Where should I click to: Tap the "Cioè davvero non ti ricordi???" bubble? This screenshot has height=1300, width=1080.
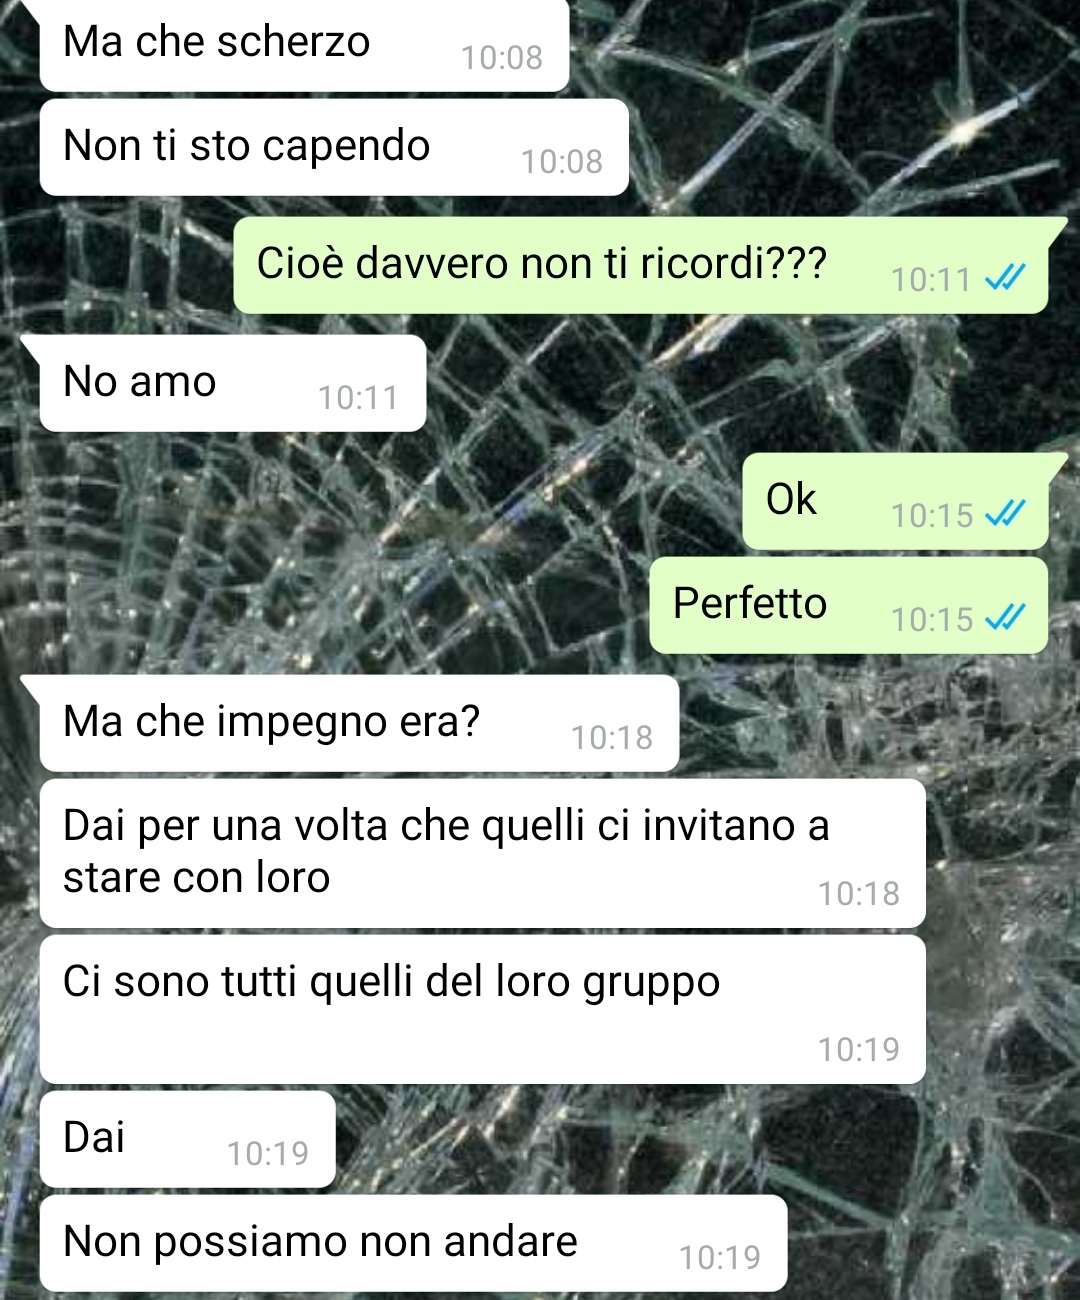[641, 265]
